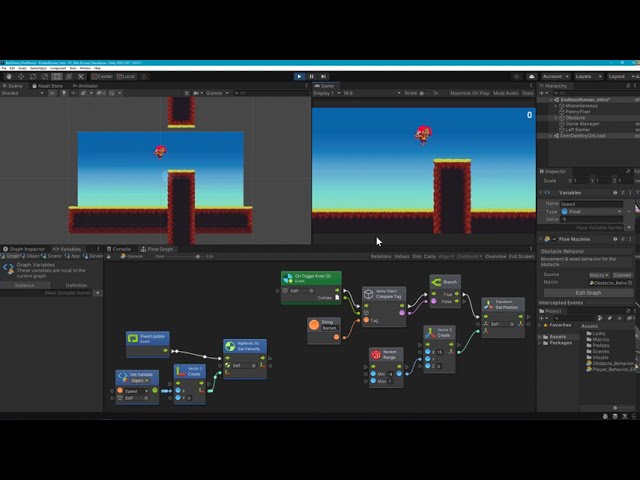Toggle the Flow Machine component checkbox
This screenshot has height=480, width=640.
554,239
